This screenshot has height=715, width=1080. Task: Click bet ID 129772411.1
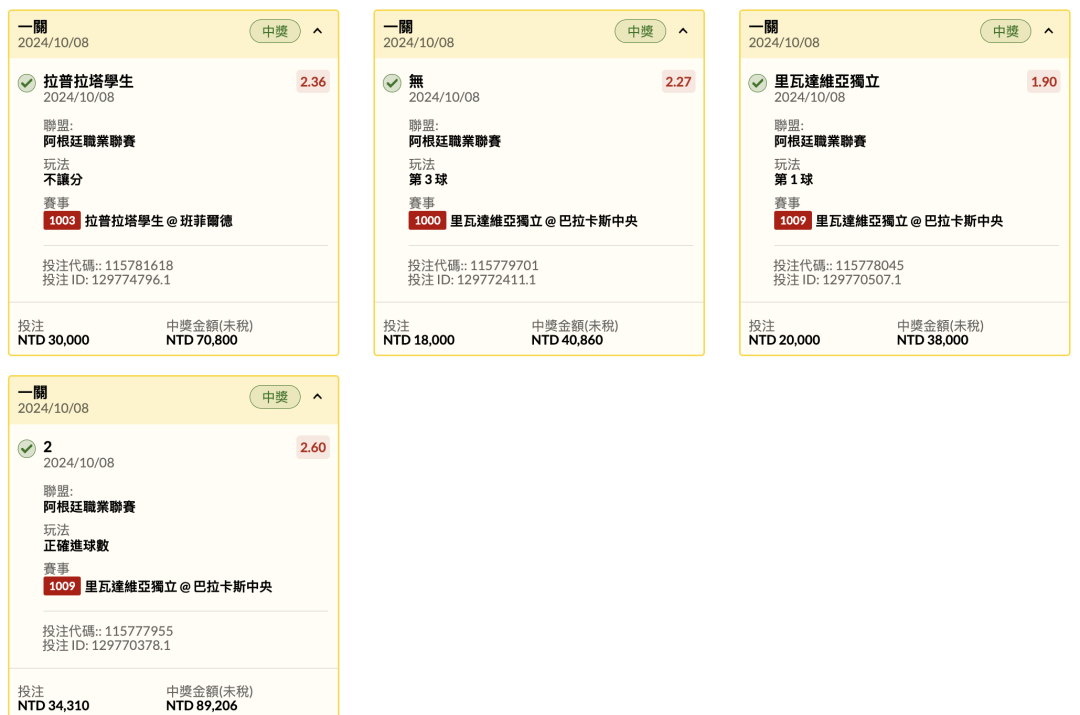pos(496,280)
